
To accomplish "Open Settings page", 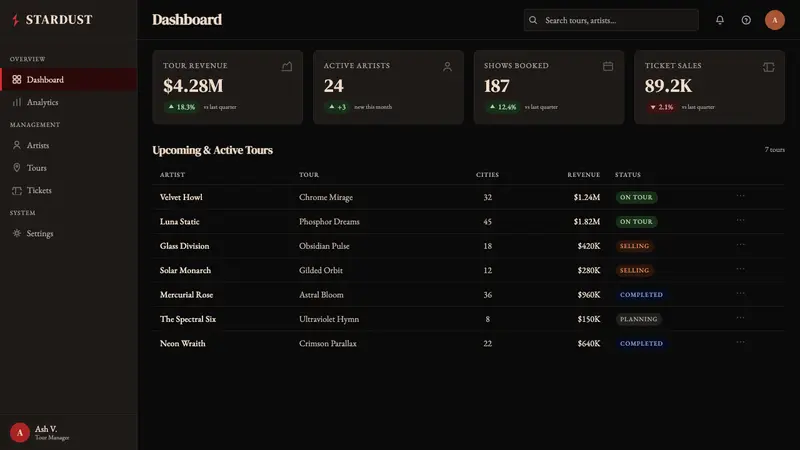I will tap(68, 233).
